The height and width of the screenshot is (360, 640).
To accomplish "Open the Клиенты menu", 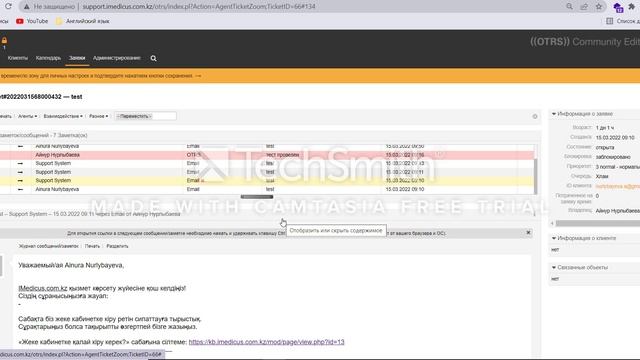I will (x=18, y=58).
